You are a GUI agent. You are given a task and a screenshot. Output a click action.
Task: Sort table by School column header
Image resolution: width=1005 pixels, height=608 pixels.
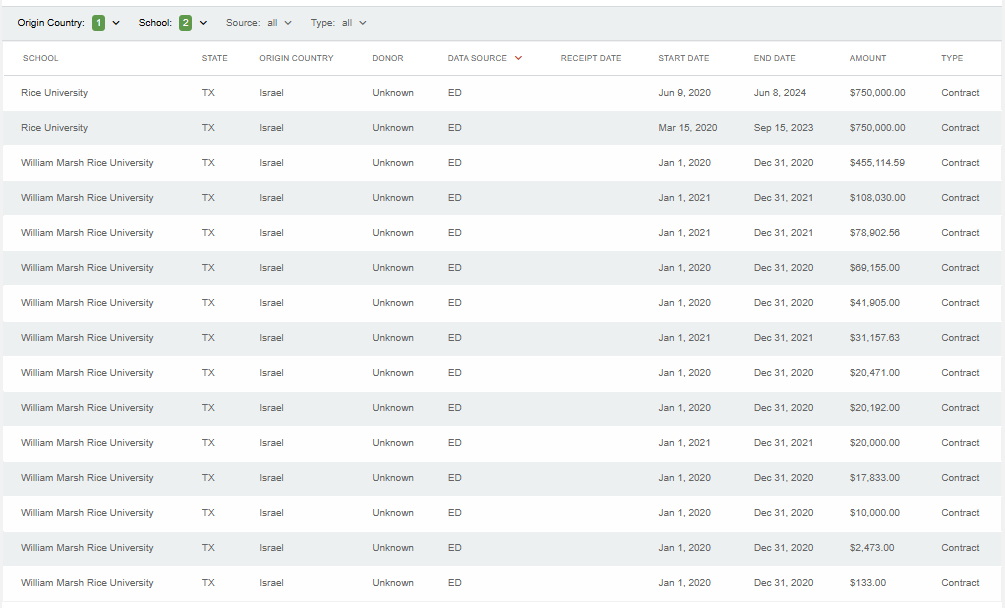click(40, 58)
